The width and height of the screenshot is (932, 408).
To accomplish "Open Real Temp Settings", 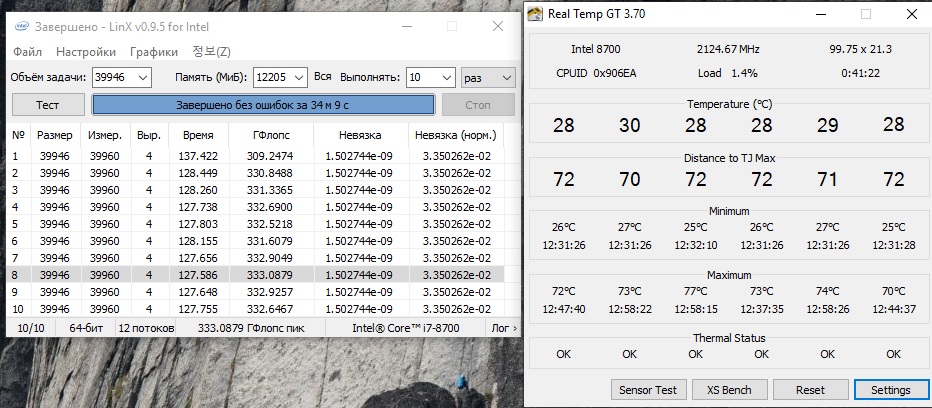I will tap(891, 389).
